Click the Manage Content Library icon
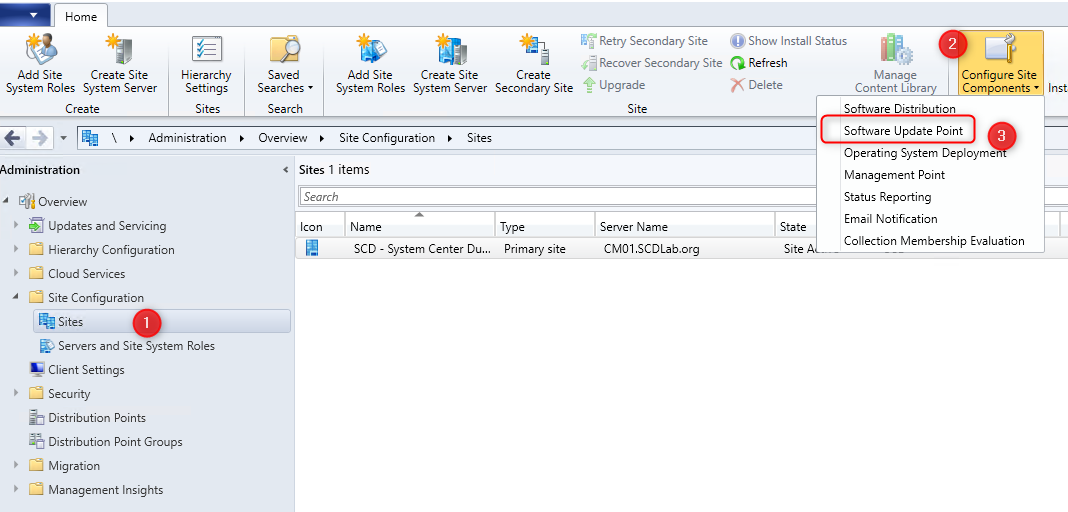Screen dimensions: 1068x512 895,50
